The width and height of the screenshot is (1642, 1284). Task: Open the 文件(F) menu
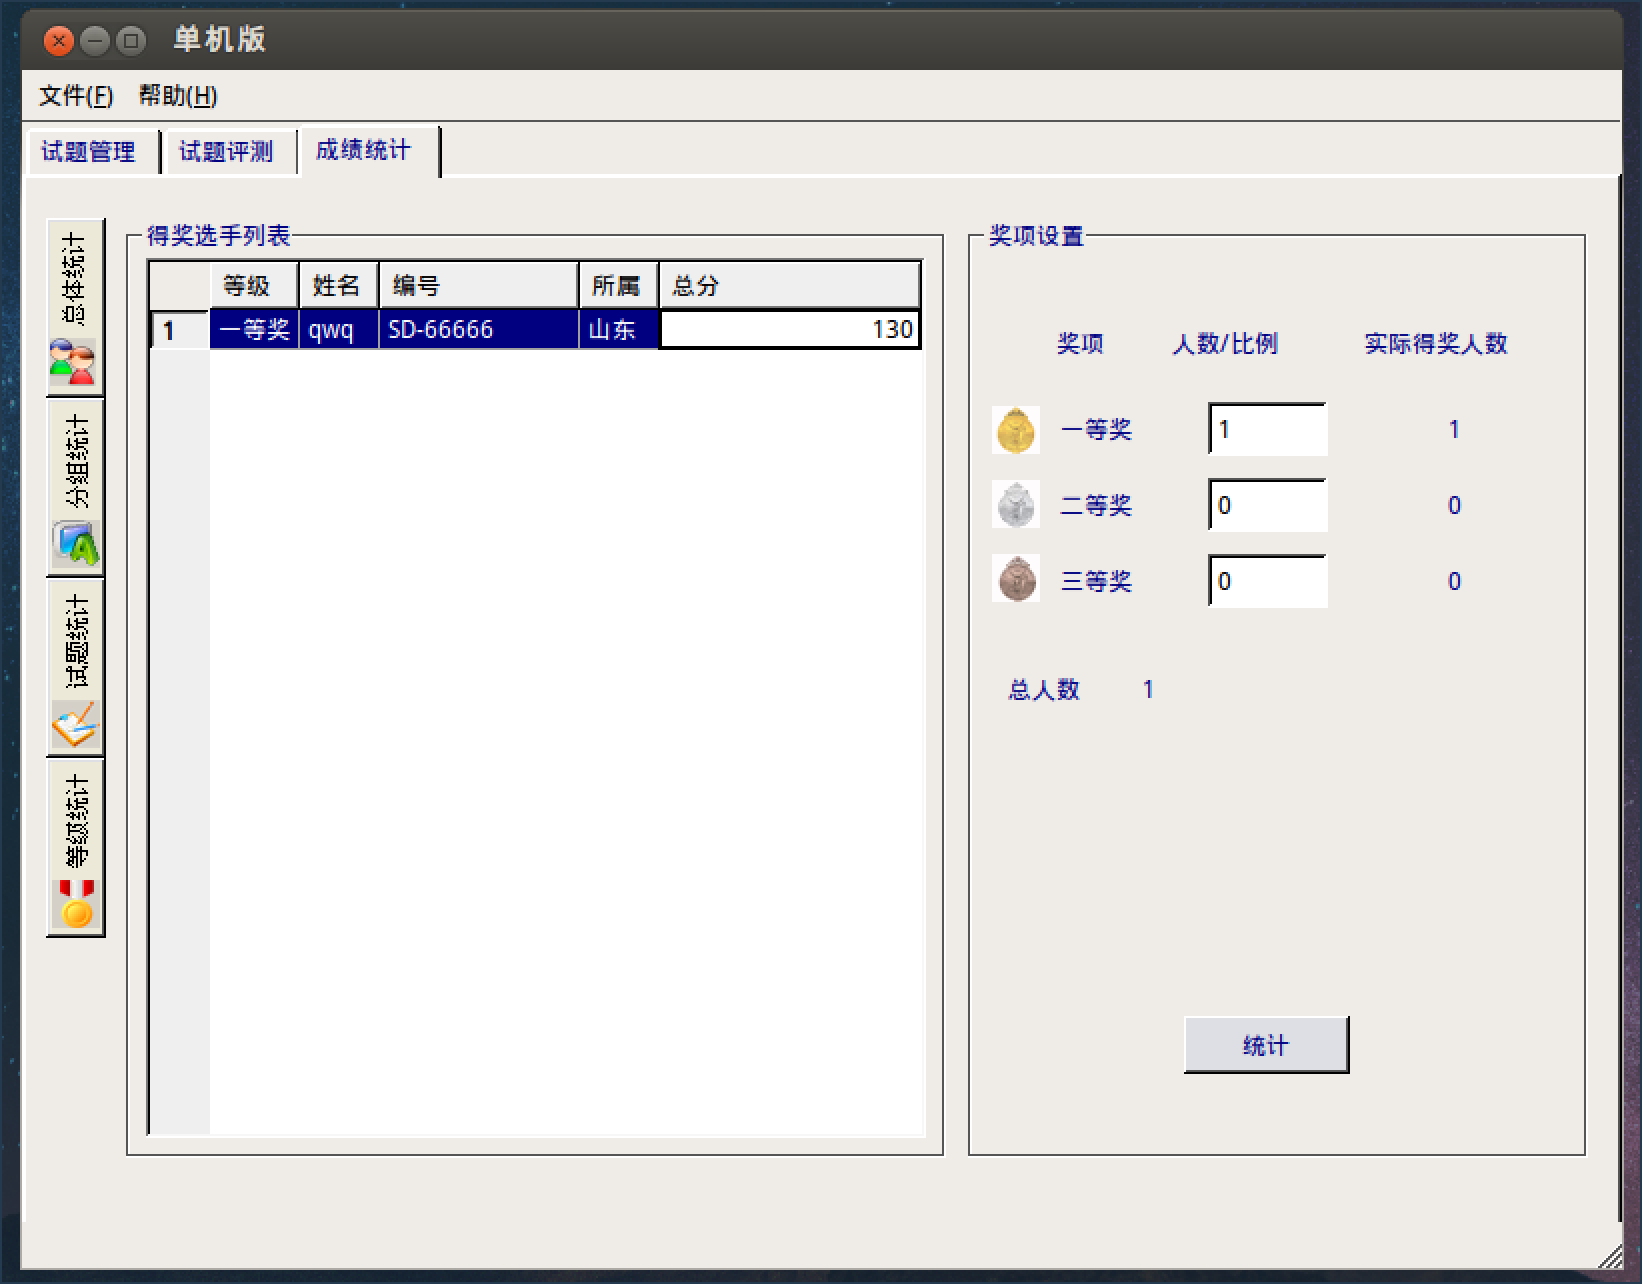pyautogui.click(x=76, y=96)
